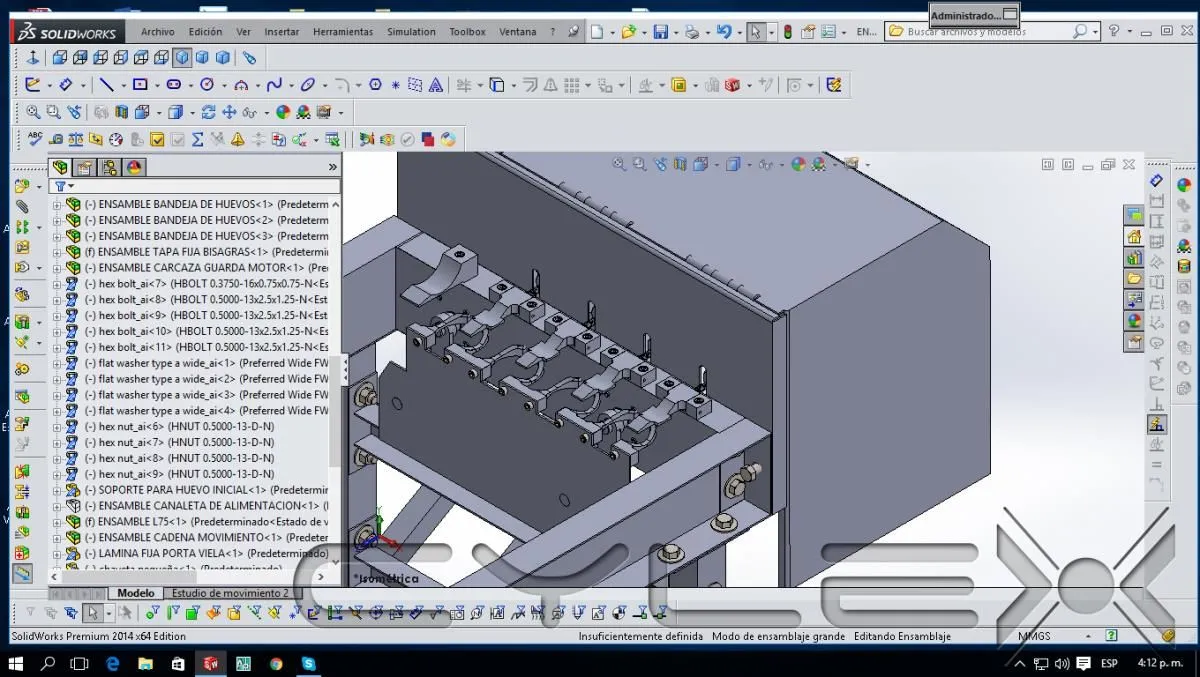Click the Rebuild traffic light icon
This screenshot has height=677, width=1200.
point(787,32)
